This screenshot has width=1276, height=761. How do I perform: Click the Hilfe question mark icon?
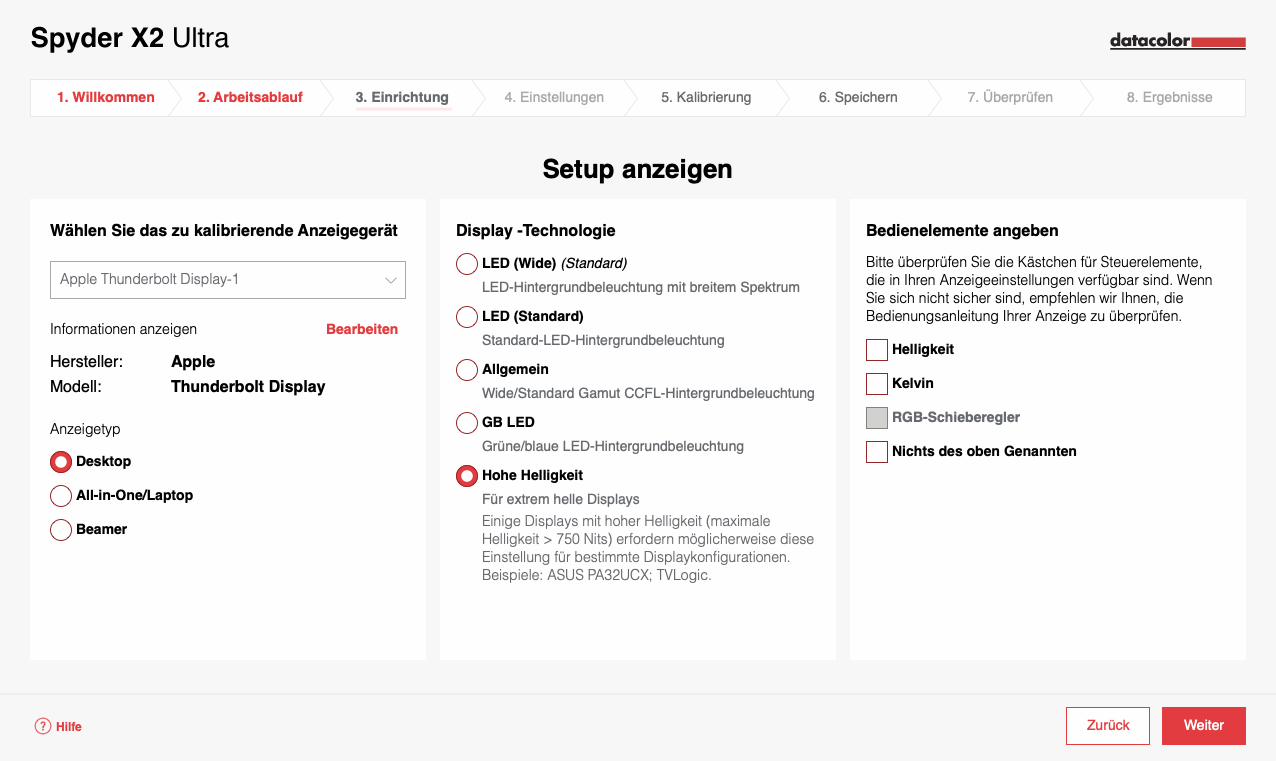pyautogui.click(x=43, y=727)
